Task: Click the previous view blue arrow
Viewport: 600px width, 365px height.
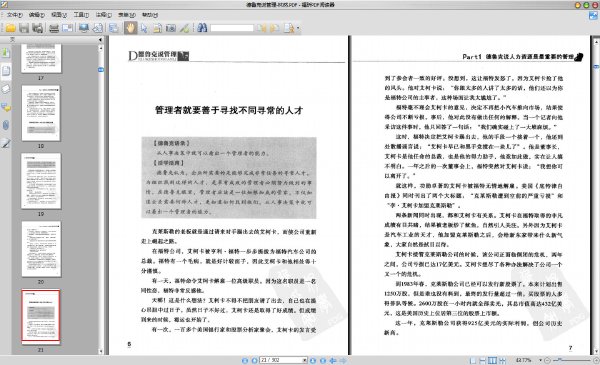Action: [333, 360]
